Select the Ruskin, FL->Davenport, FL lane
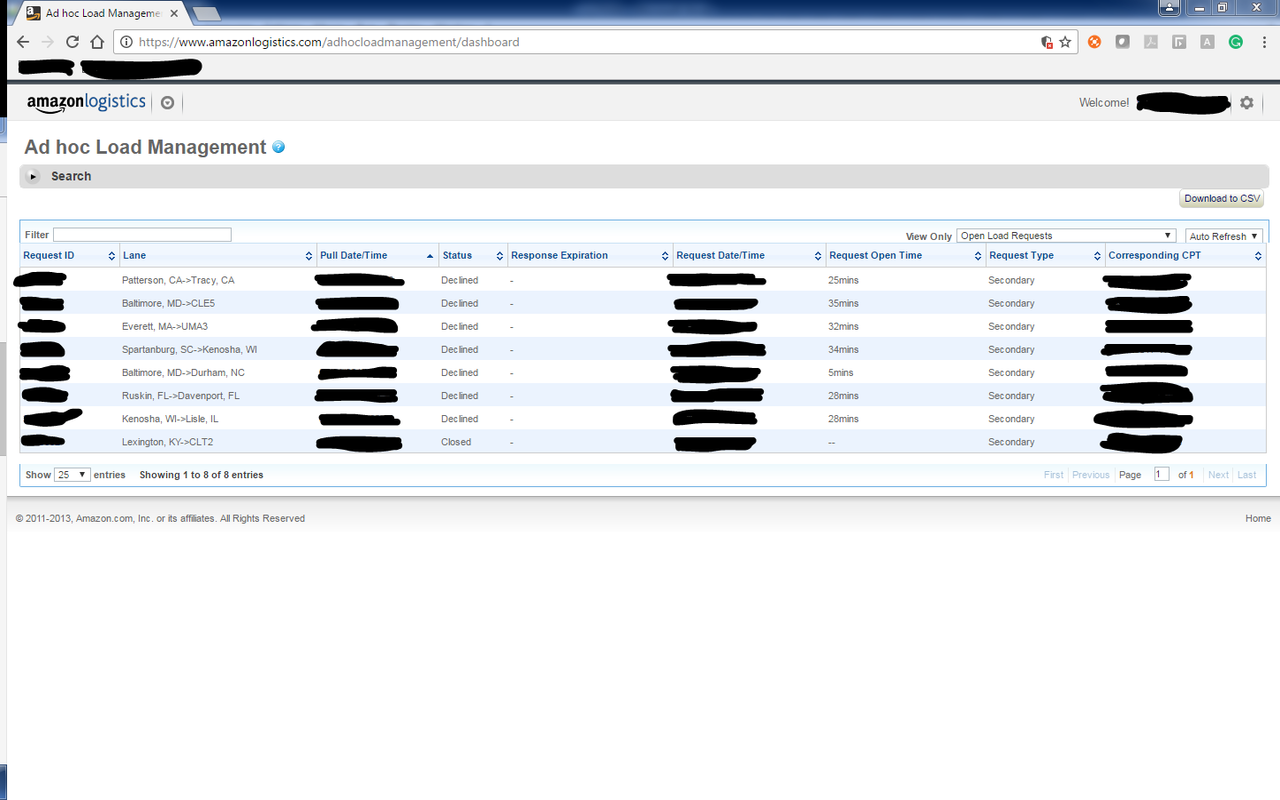 (181, 396)
